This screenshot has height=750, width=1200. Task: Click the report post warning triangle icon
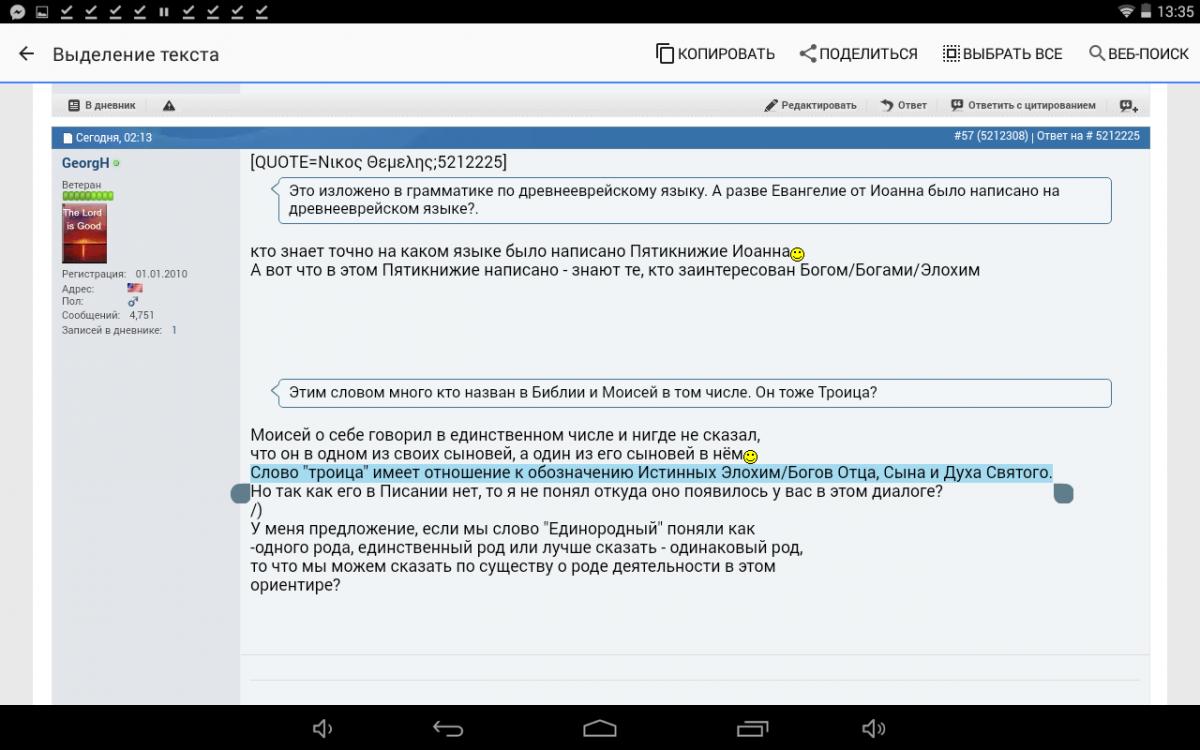tap(169, 105)
